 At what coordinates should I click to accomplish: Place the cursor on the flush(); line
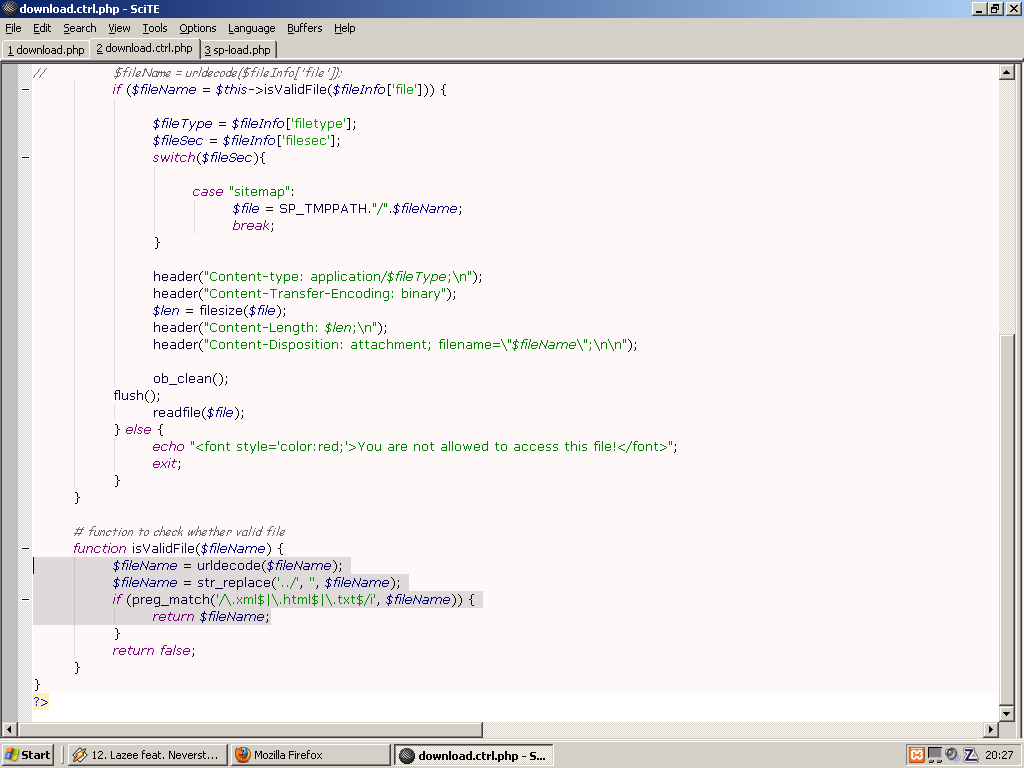pos(136,396)
